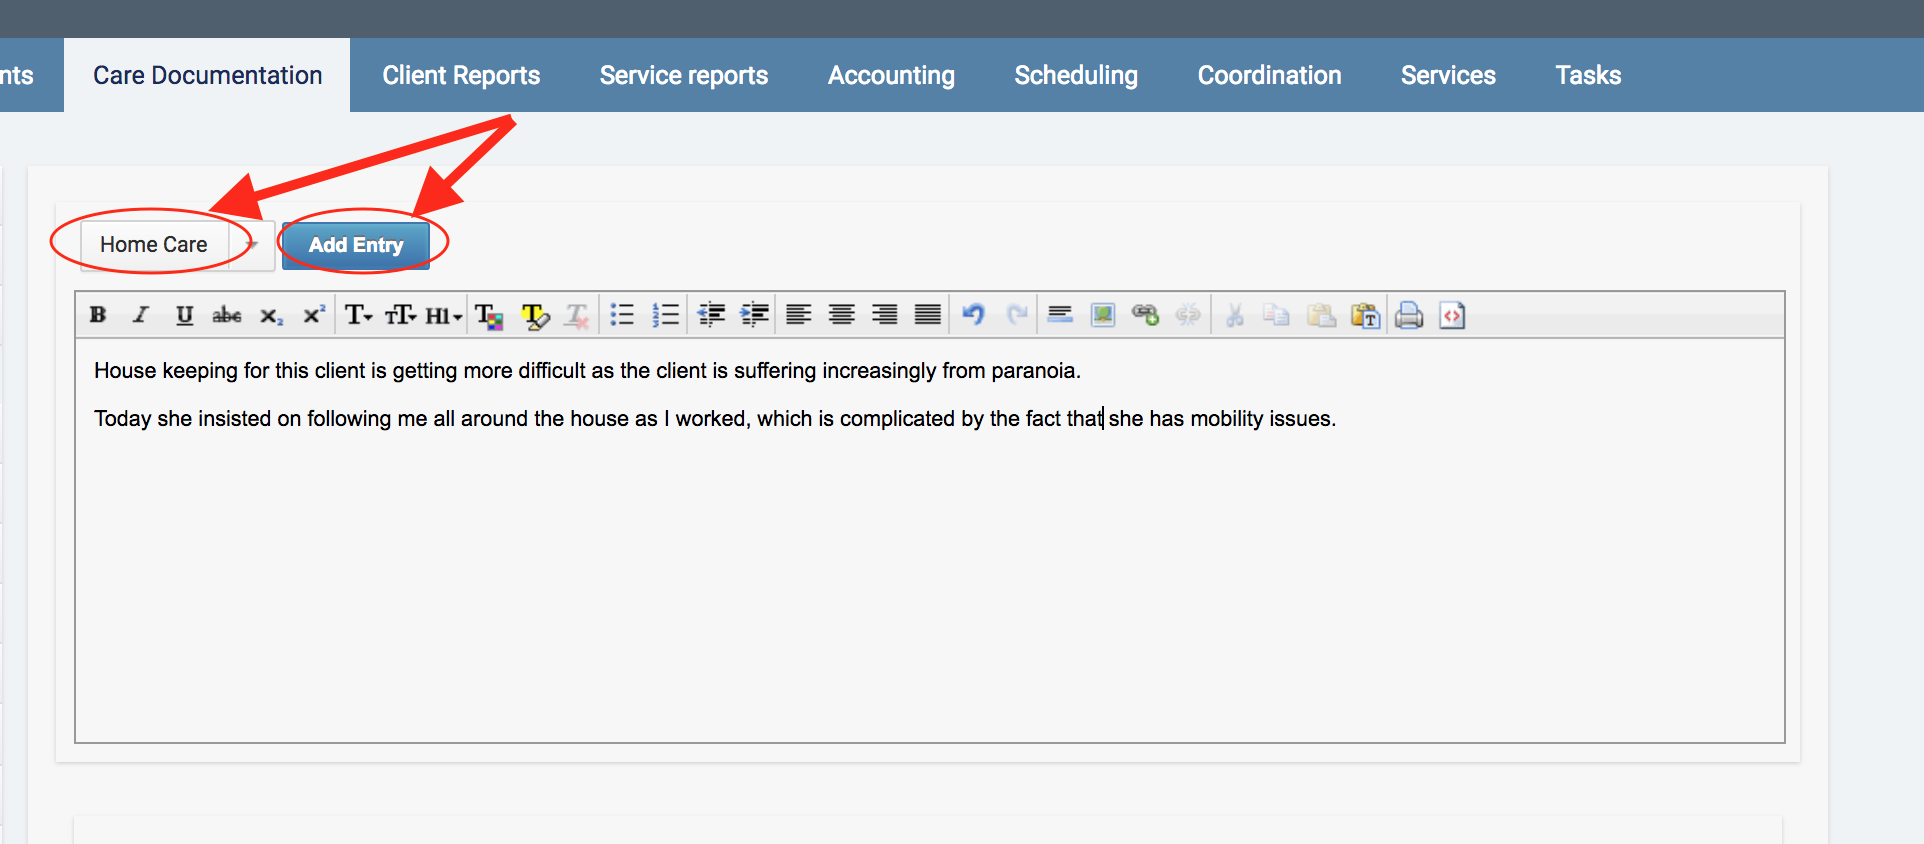The image size is (1924, 844).
Task: Click the Add Entry button
Action: (x=356, y=245)
